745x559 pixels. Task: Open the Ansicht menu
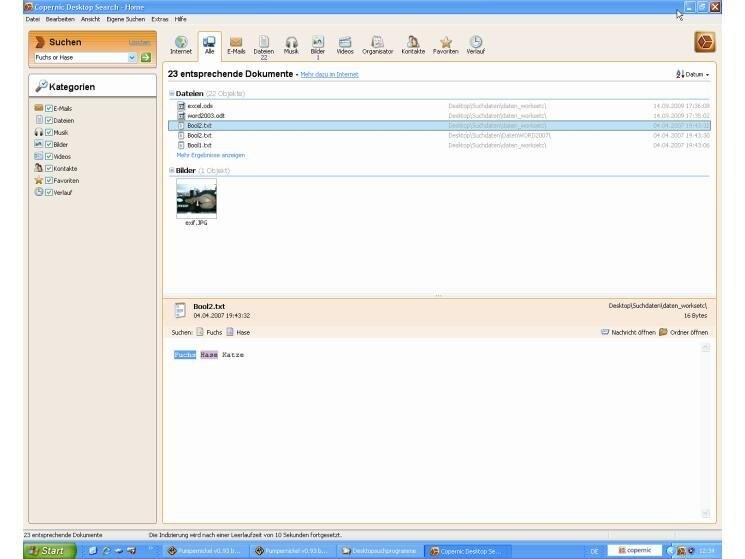point(90,19)
